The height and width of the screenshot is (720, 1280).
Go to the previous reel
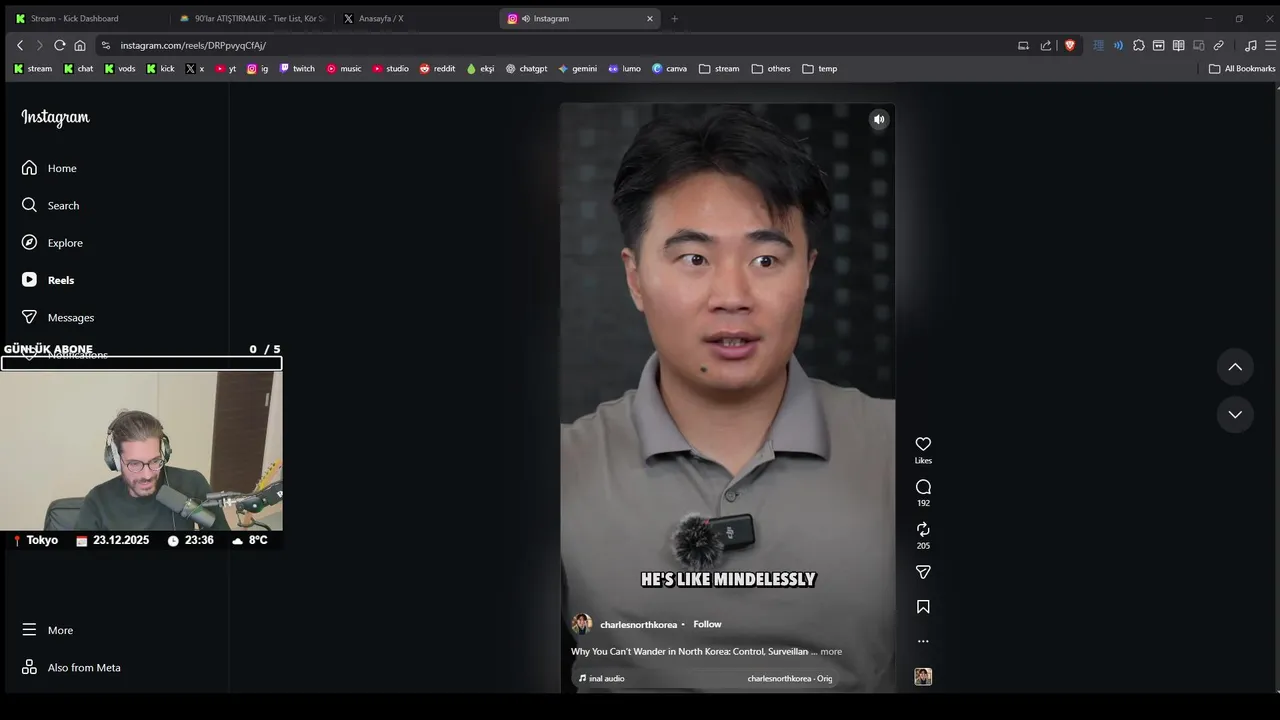[x=1235, y=367]
